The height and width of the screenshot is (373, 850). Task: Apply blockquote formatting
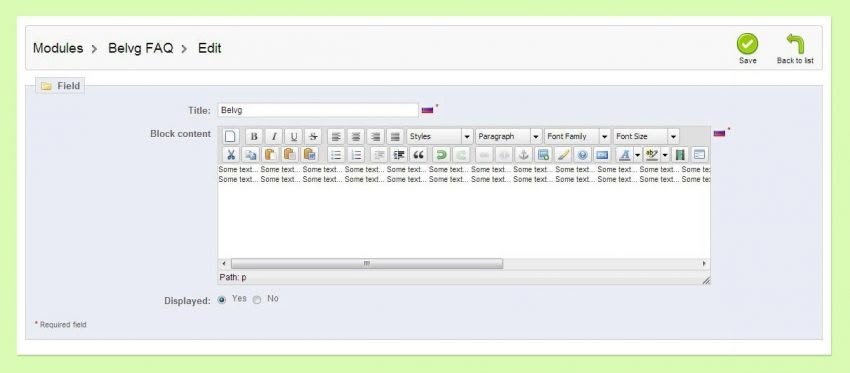[418, 155]
